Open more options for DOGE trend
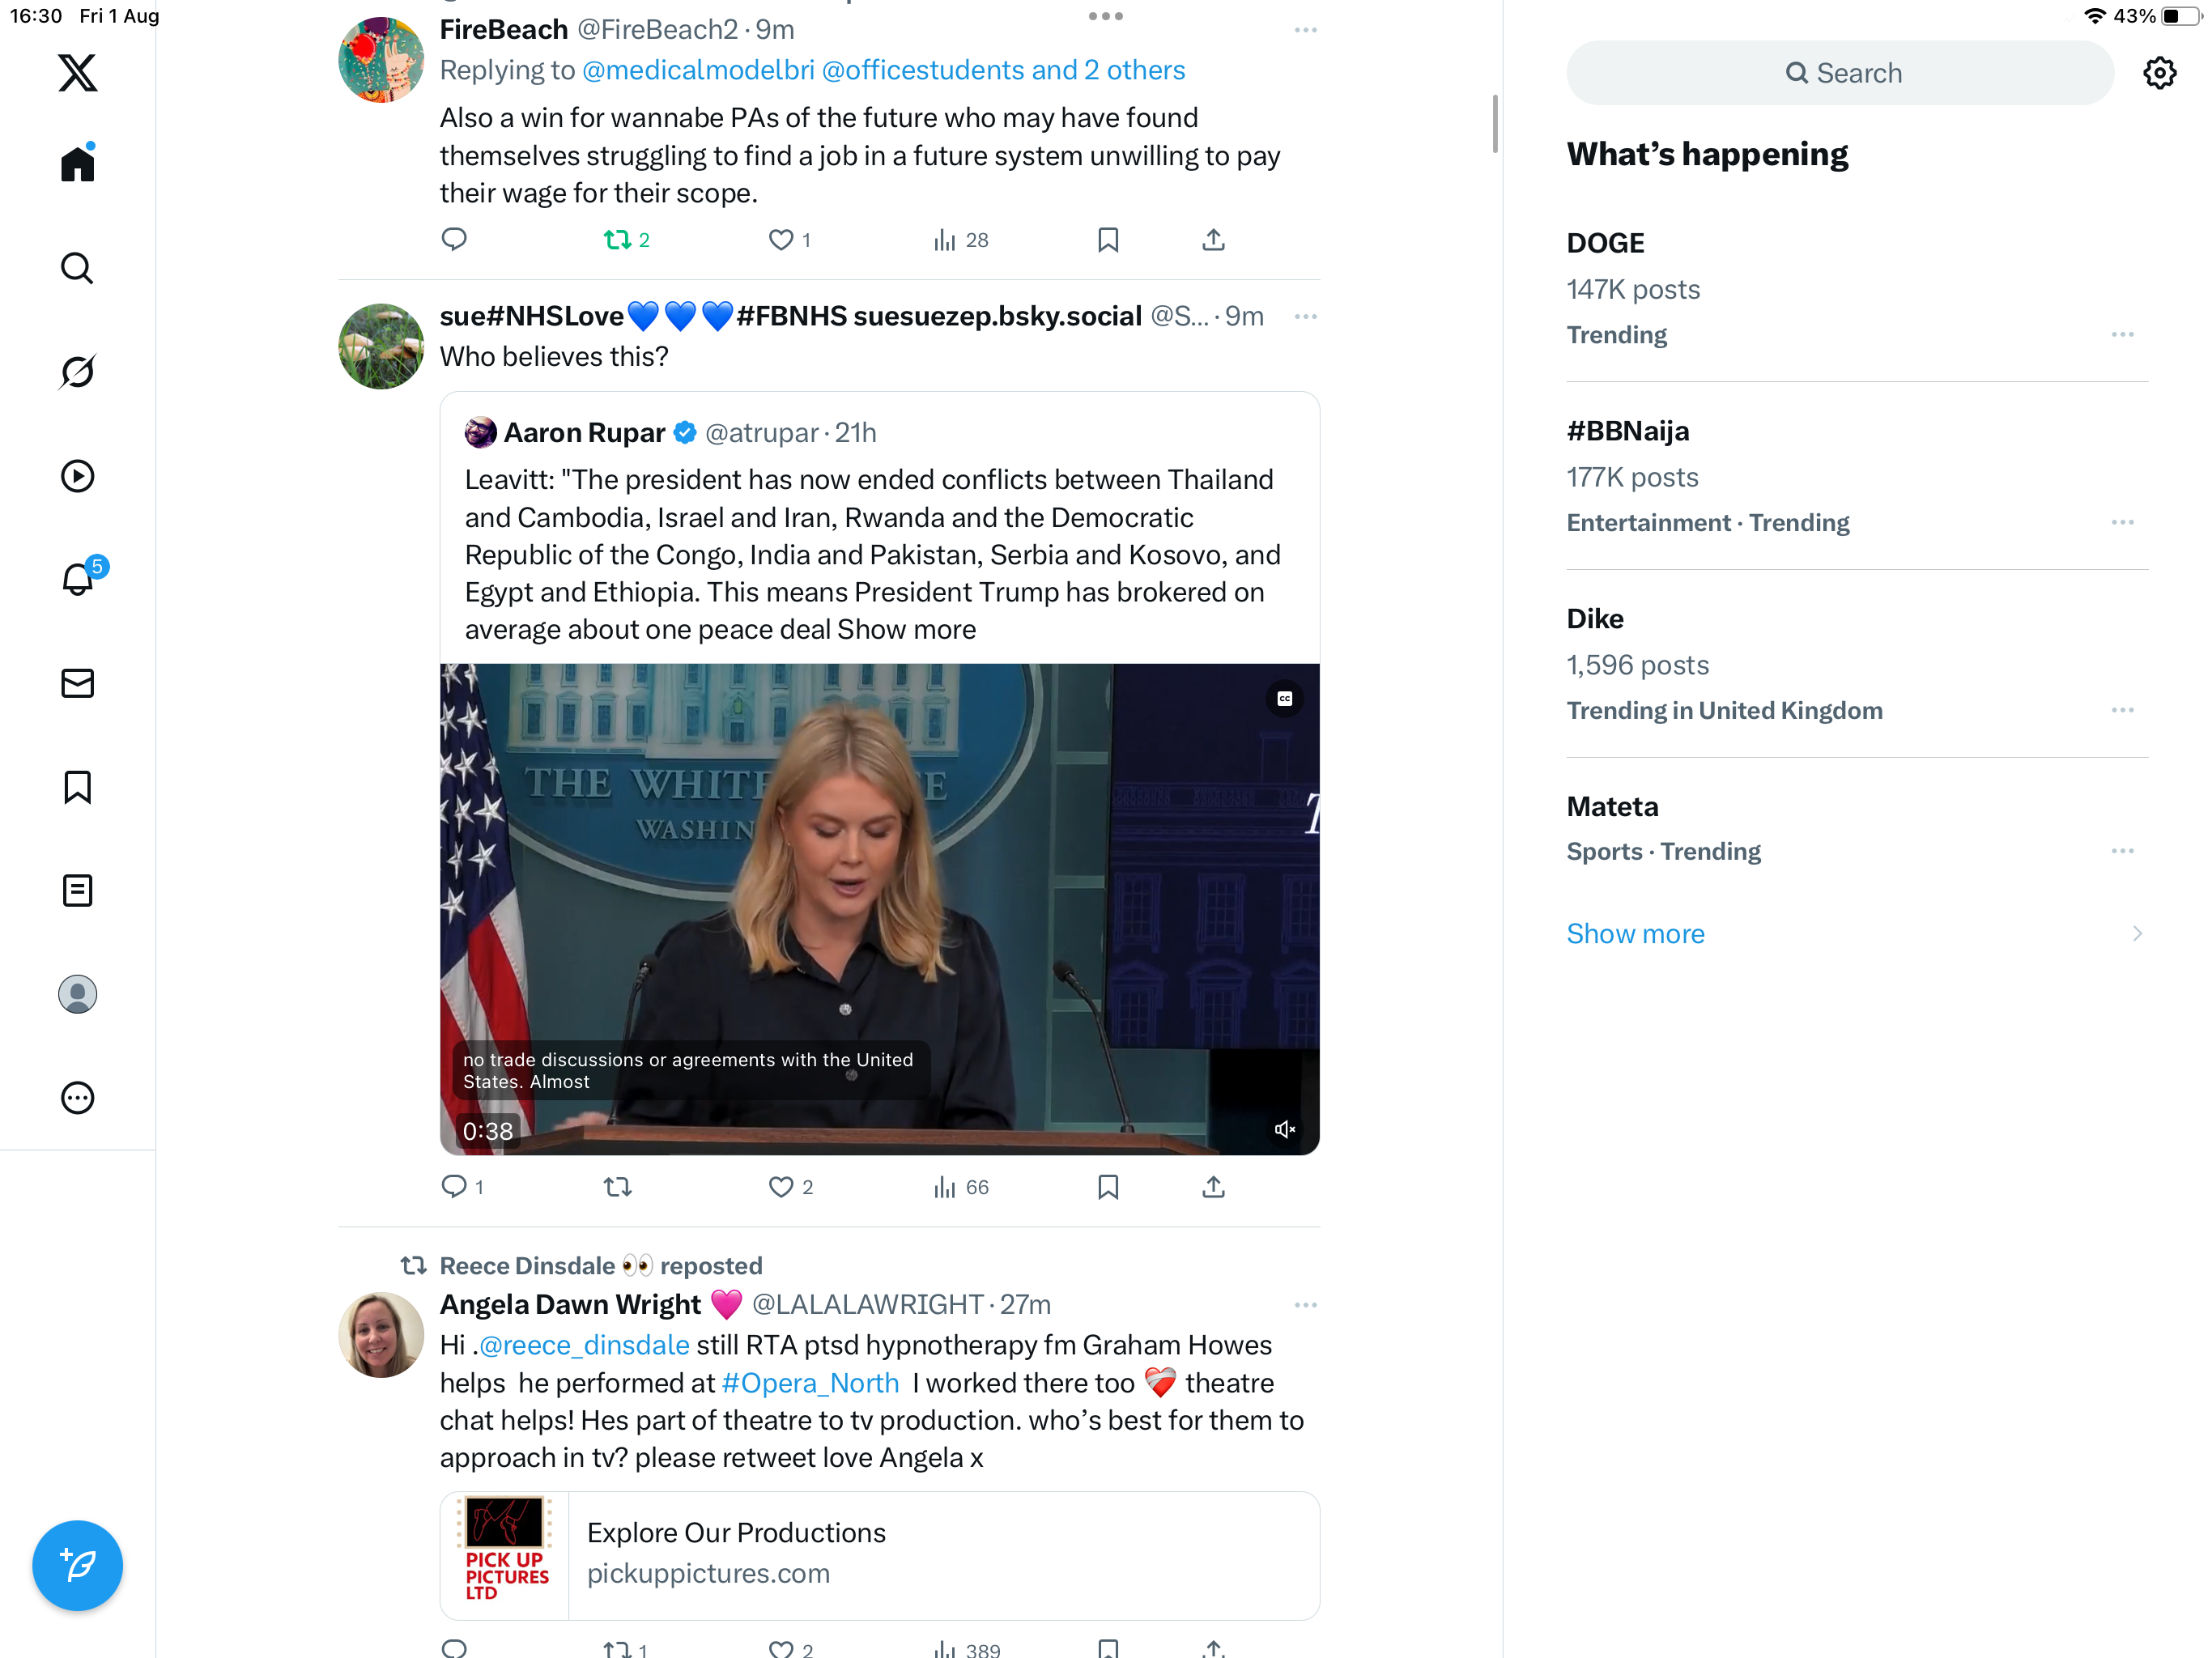 coord(2122,335)
